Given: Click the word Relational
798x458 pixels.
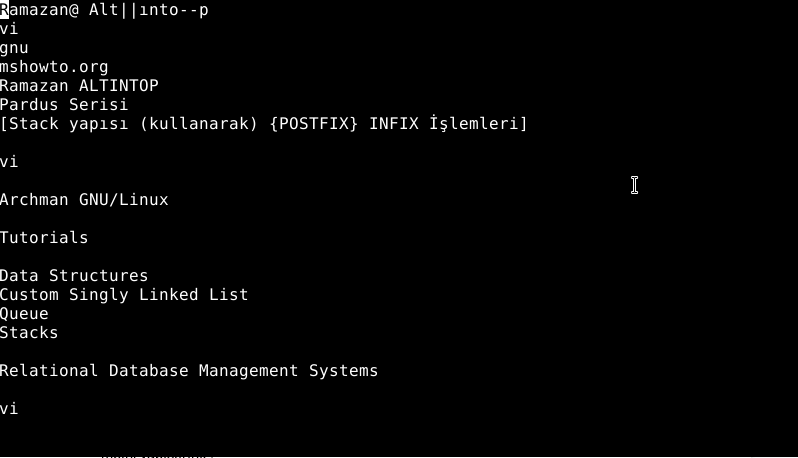Looking at the screenshot, I should click(x=49, y=370).
